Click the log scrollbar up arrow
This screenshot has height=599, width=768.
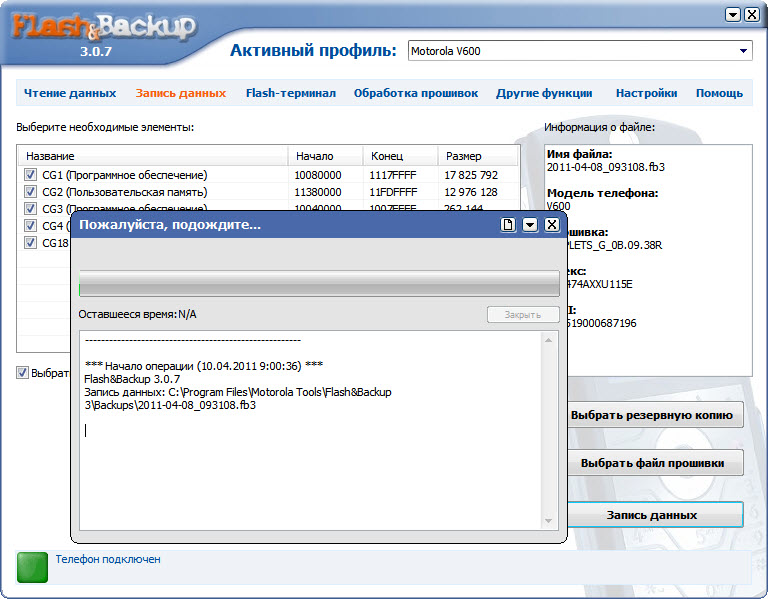point(549,340)
